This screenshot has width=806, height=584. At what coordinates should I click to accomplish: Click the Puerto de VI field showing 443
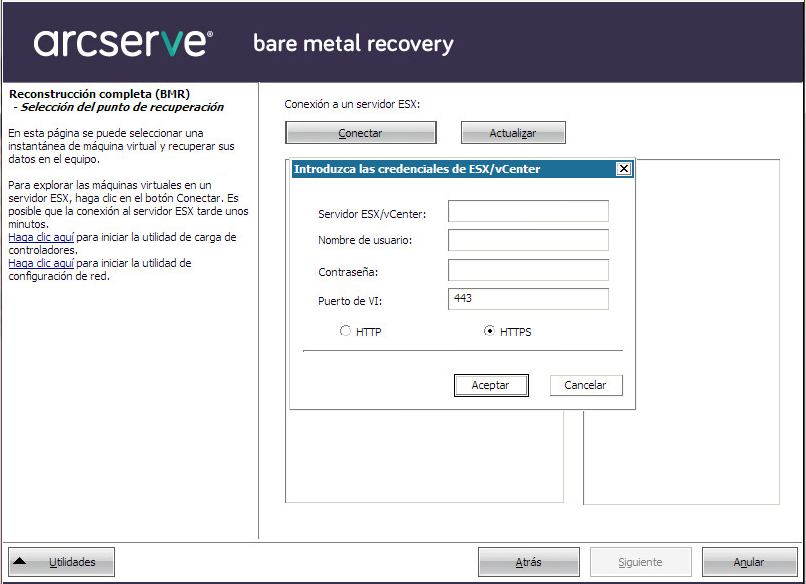[x=528, y=299]
